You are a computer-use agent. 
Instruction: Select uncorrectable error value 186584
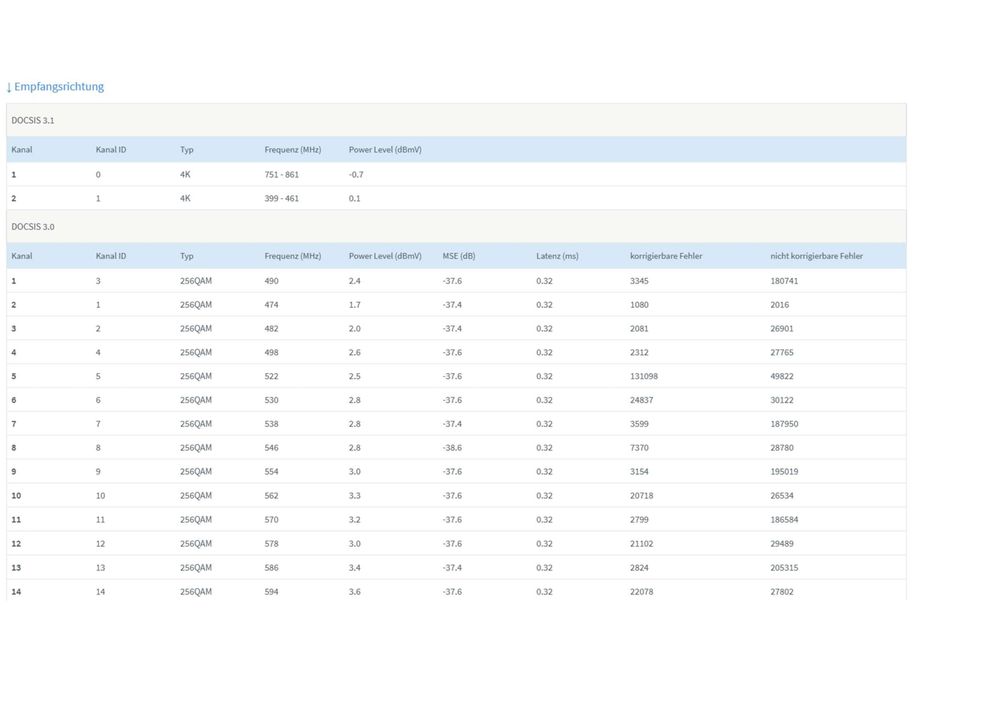point(784,520)
